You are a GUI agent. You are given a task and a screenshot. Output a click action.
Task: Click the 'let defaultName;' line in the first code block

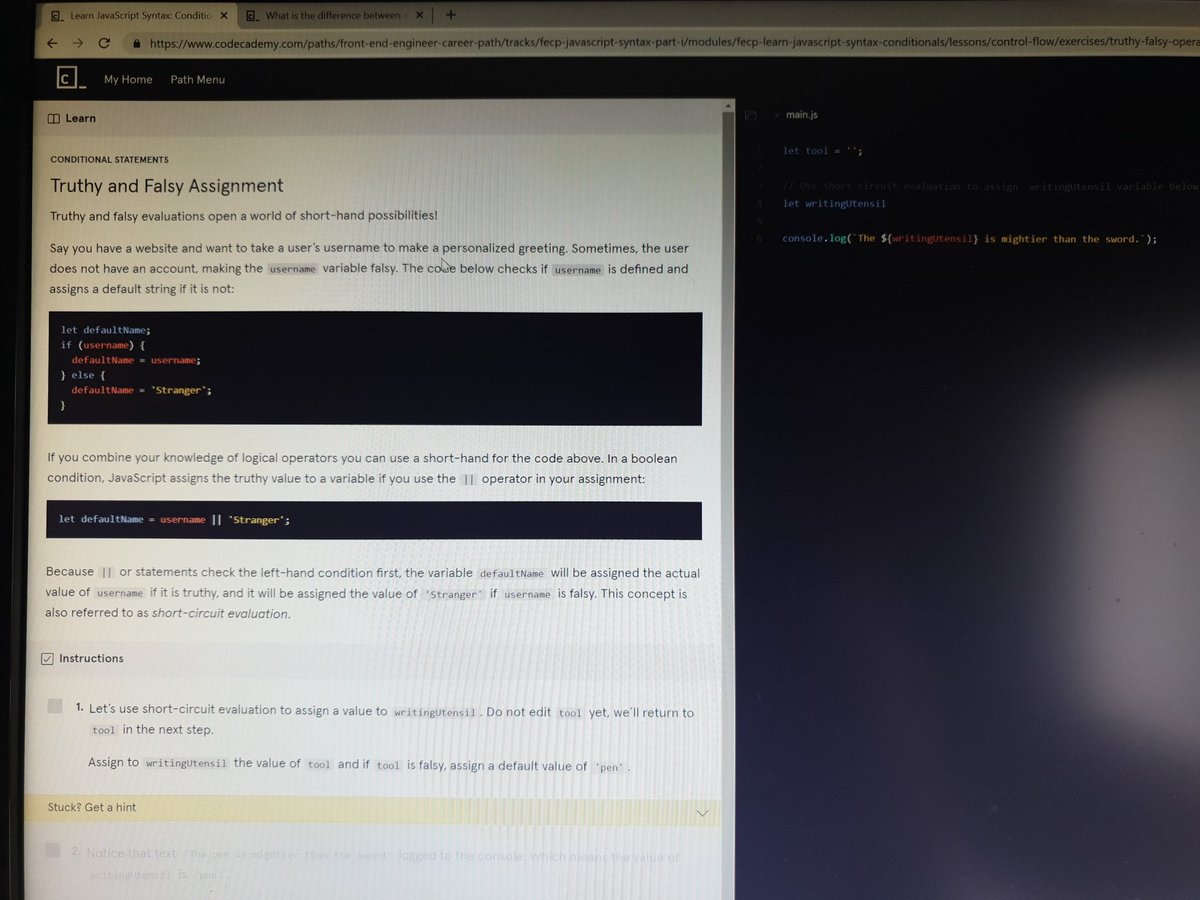coord(105,329)
